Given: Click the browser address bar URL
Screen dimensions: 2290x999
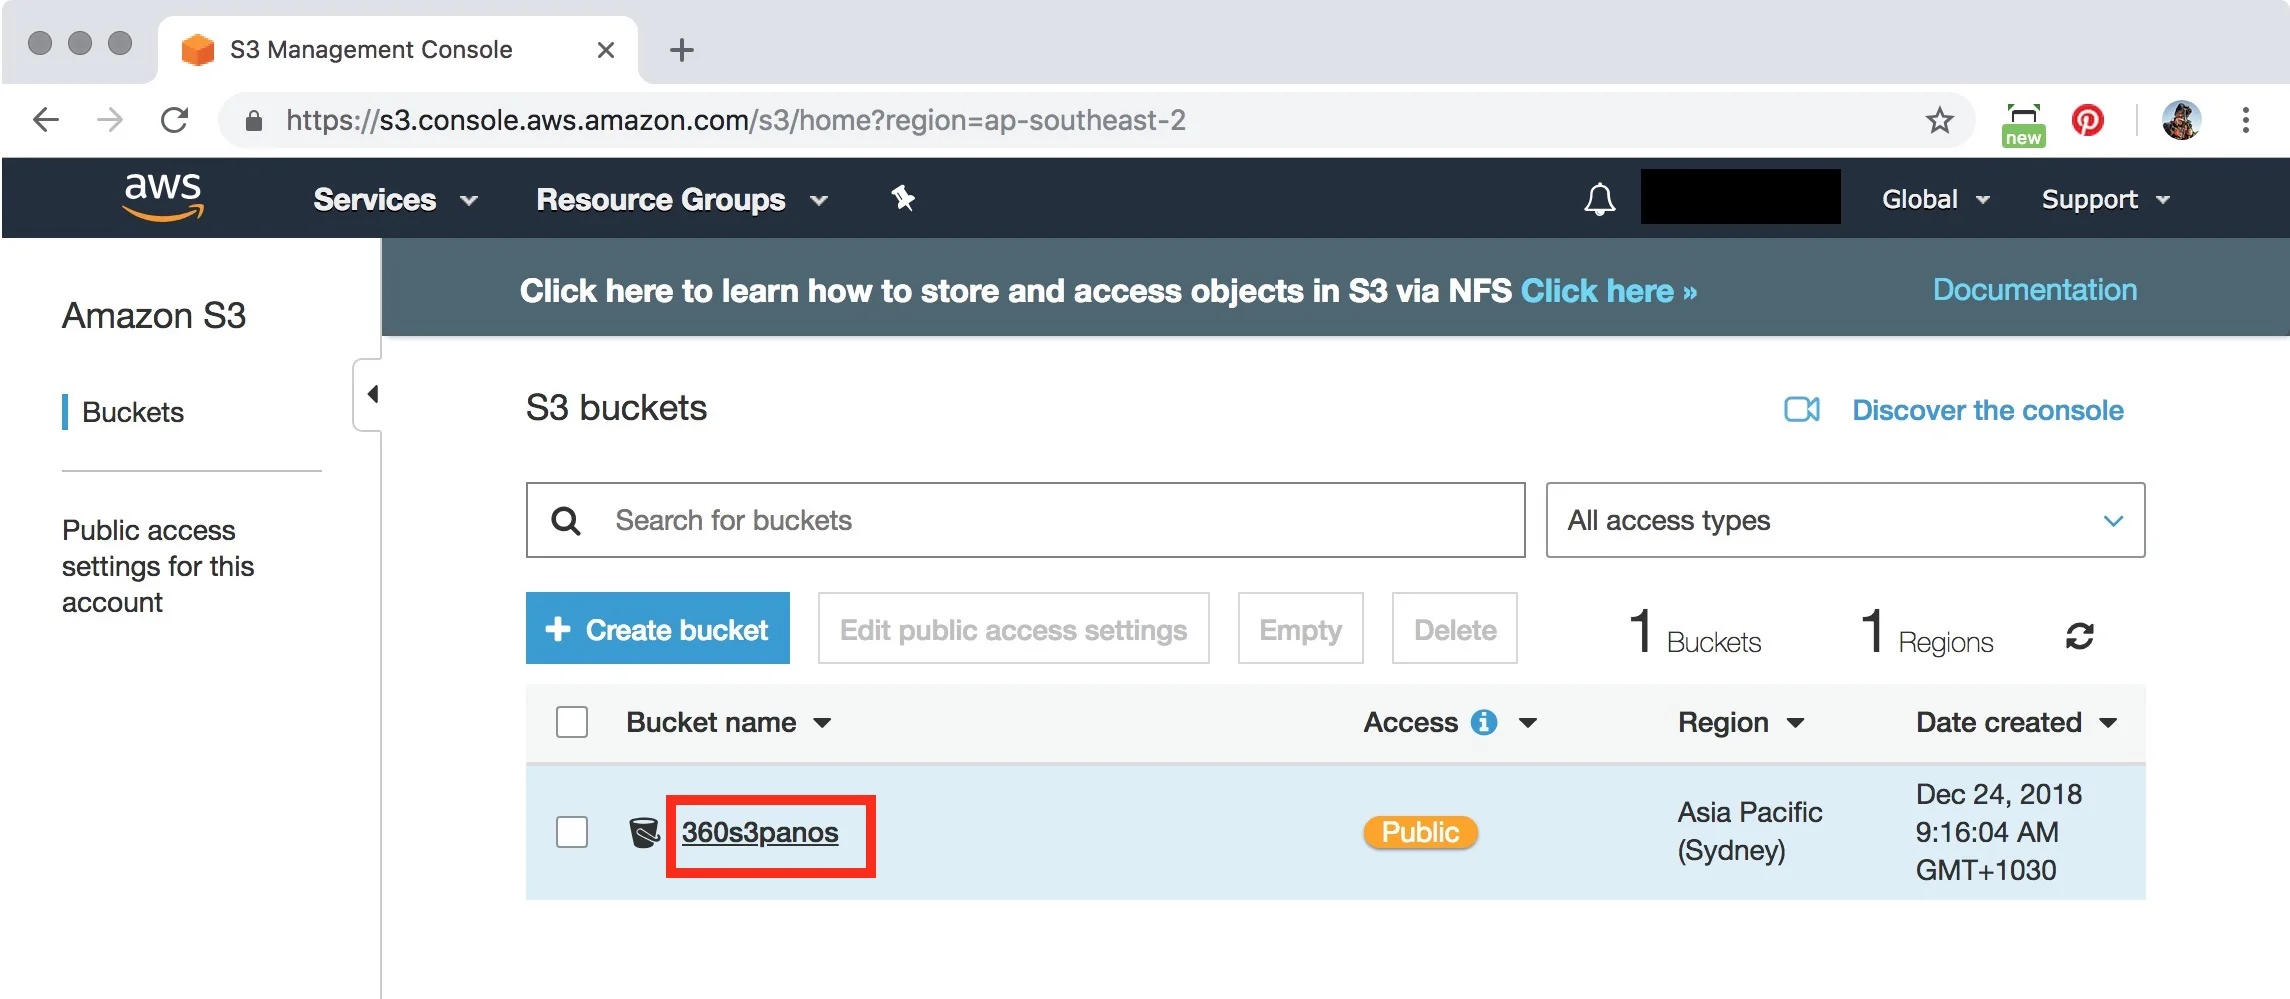Looking at the screenshot, I should pyautogui.click(x=735, y=120).
